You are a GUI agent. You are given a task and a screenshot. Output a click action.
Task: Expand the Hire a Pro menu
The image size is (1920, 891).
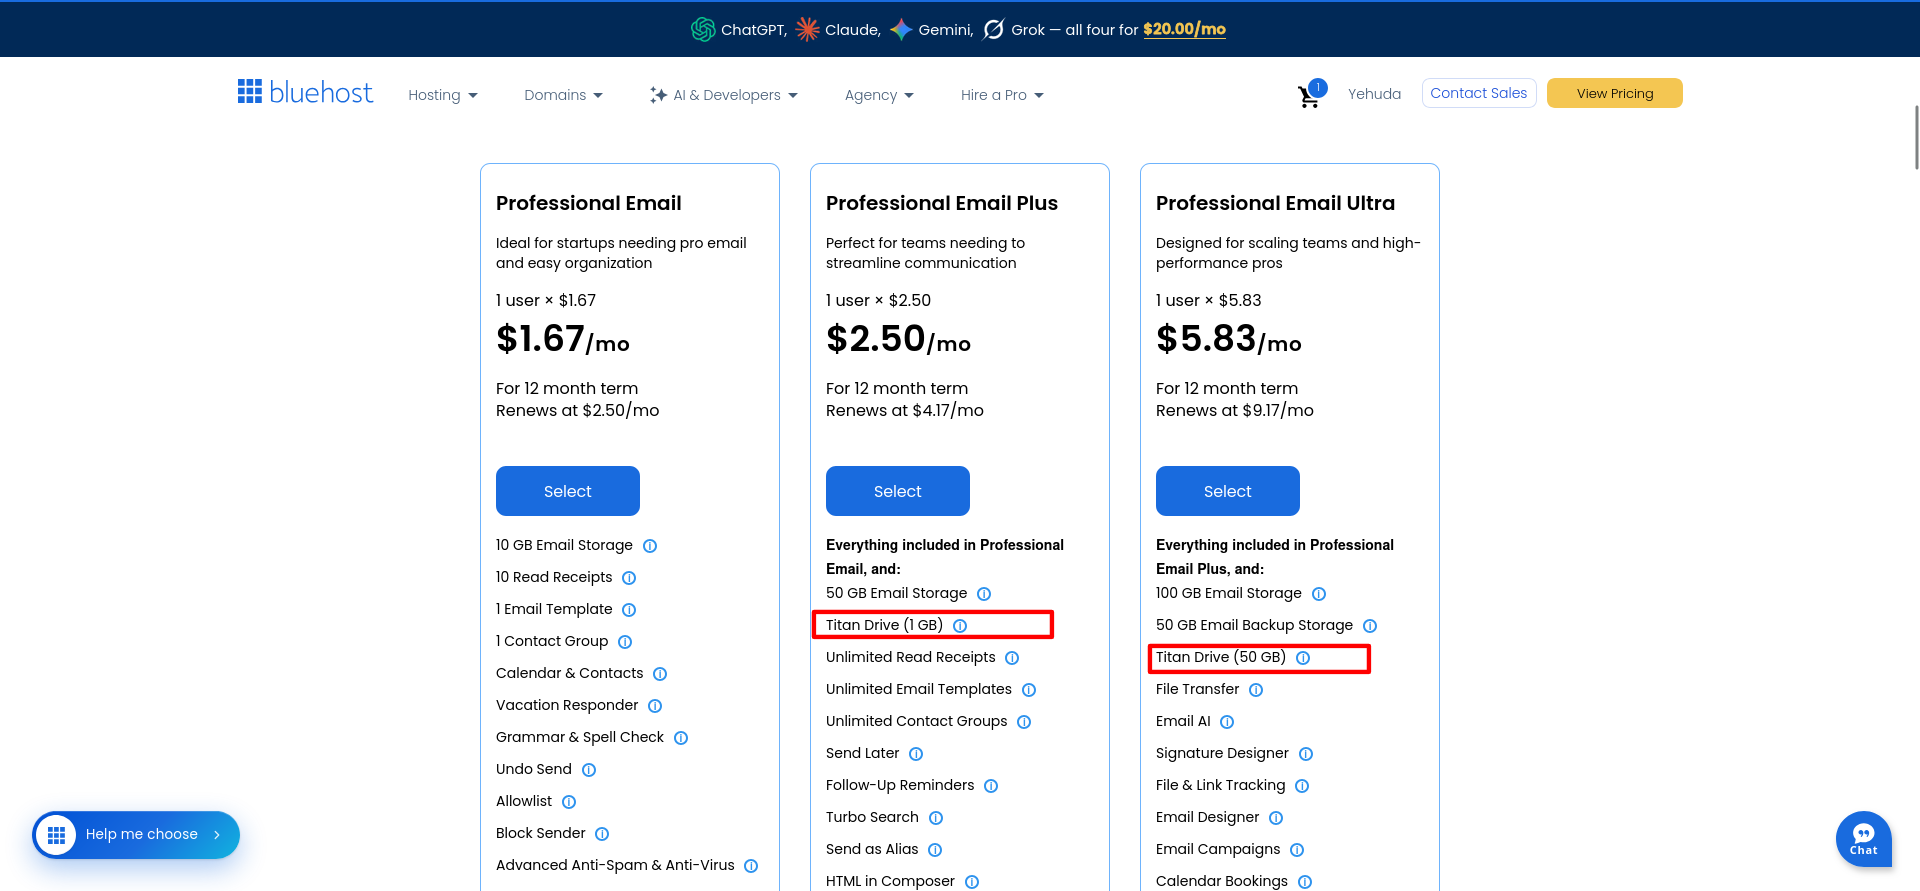(x=1002, y=95)
